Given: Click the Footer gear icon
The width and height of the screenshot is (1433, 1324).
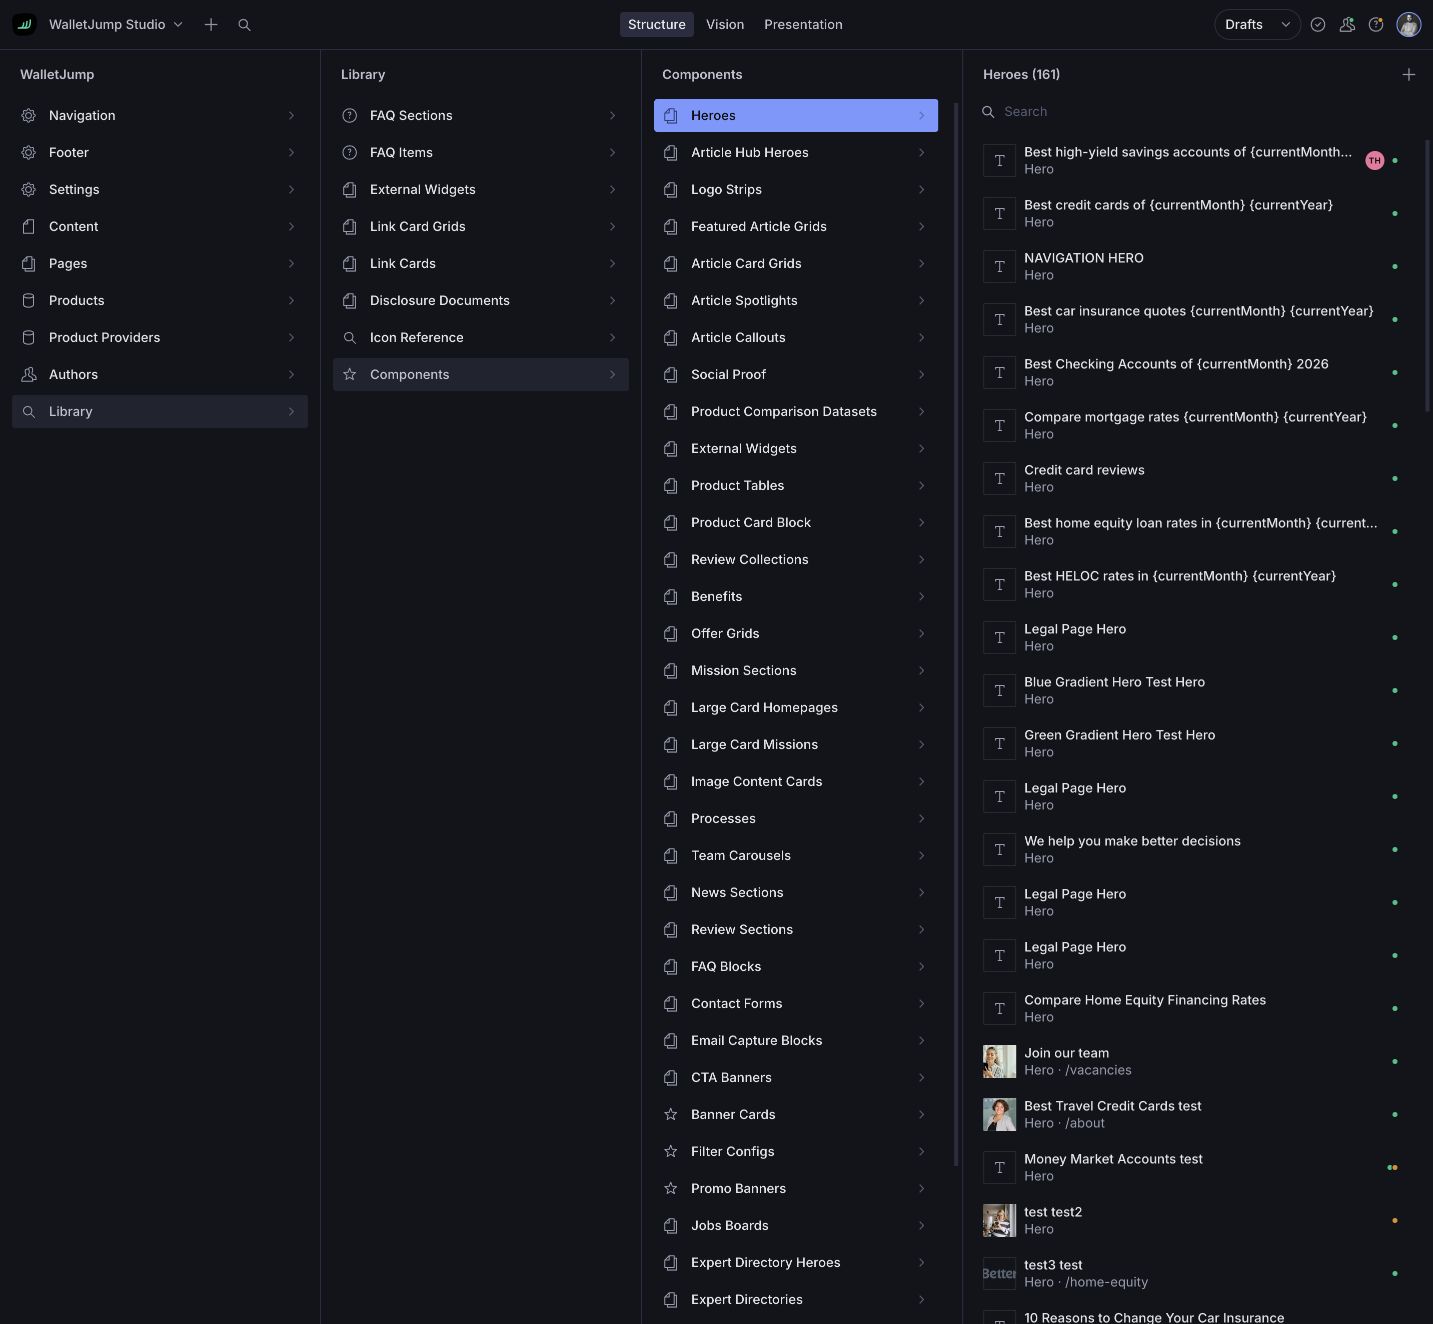Looking at the screenshot, I should [29, 152].
